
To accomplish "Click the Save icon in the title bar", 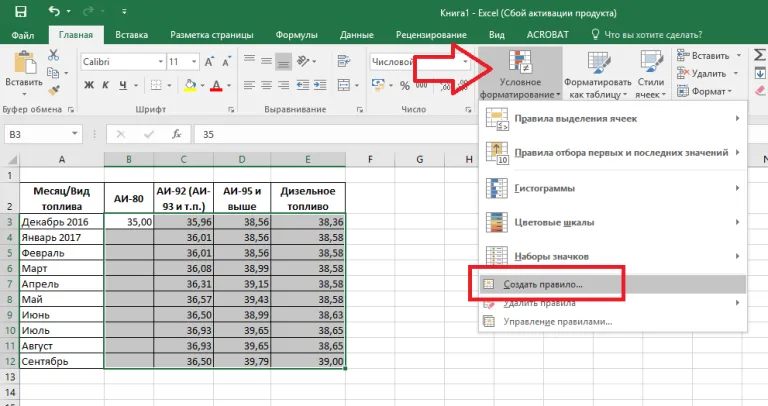I will pos(21,11).
